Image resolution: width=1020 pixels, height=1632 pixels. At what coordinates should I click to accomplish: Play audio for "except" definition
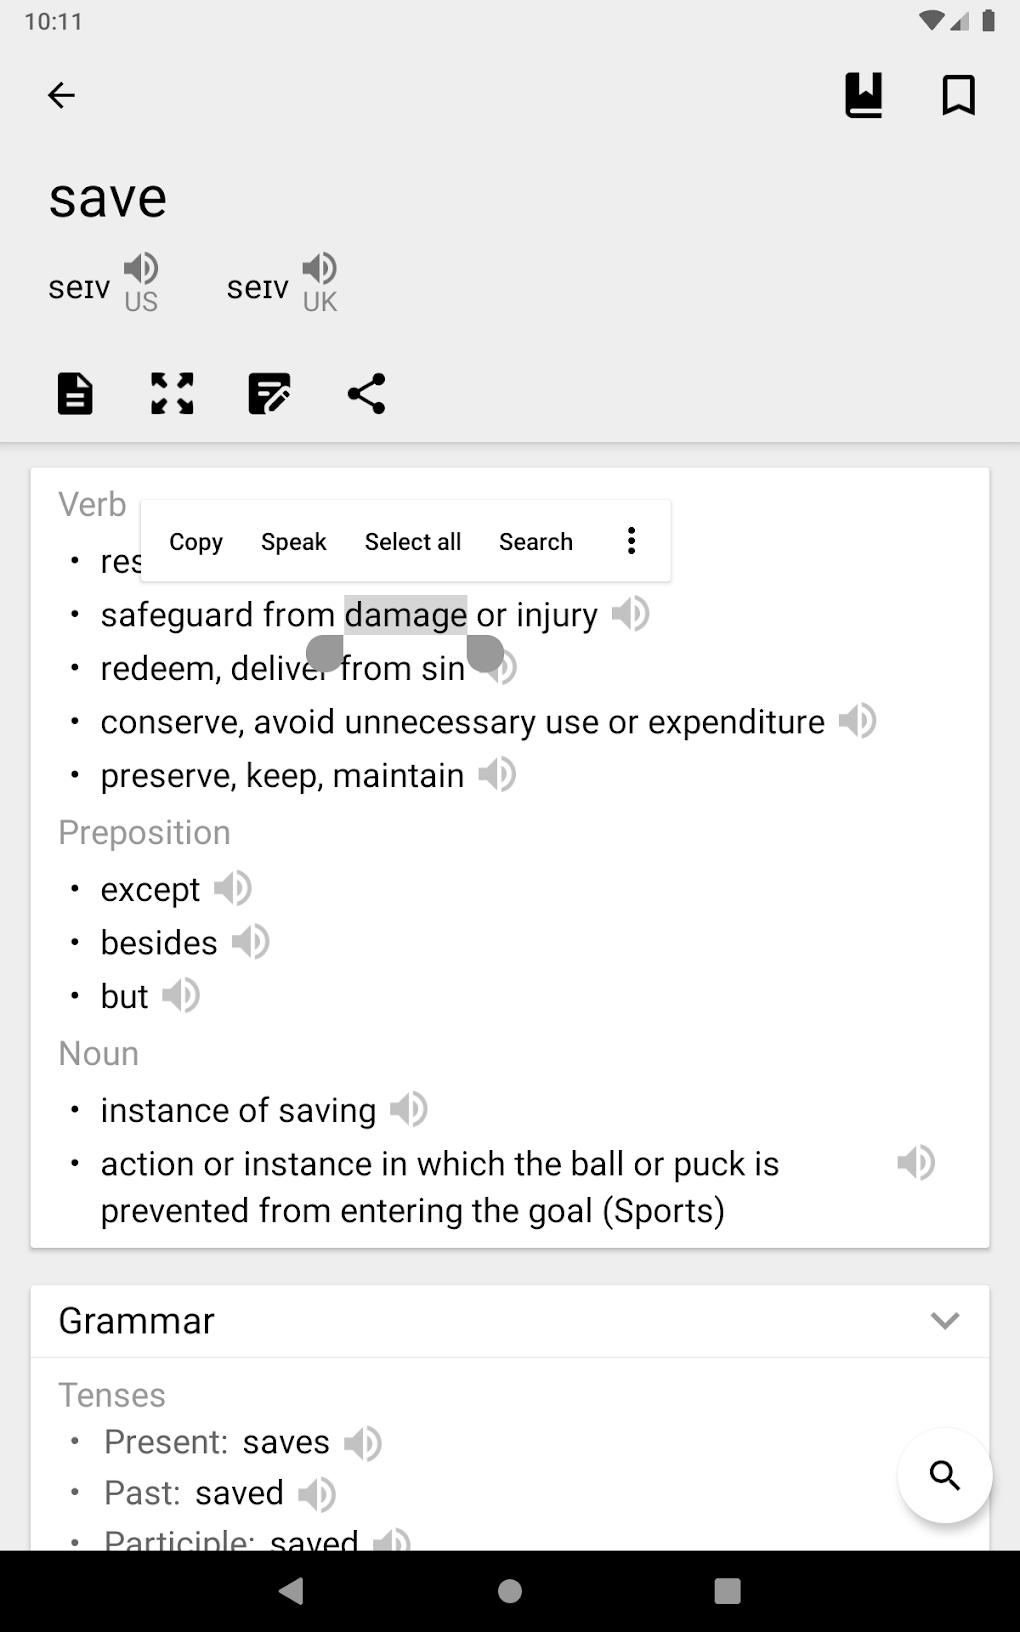point(233,888)
